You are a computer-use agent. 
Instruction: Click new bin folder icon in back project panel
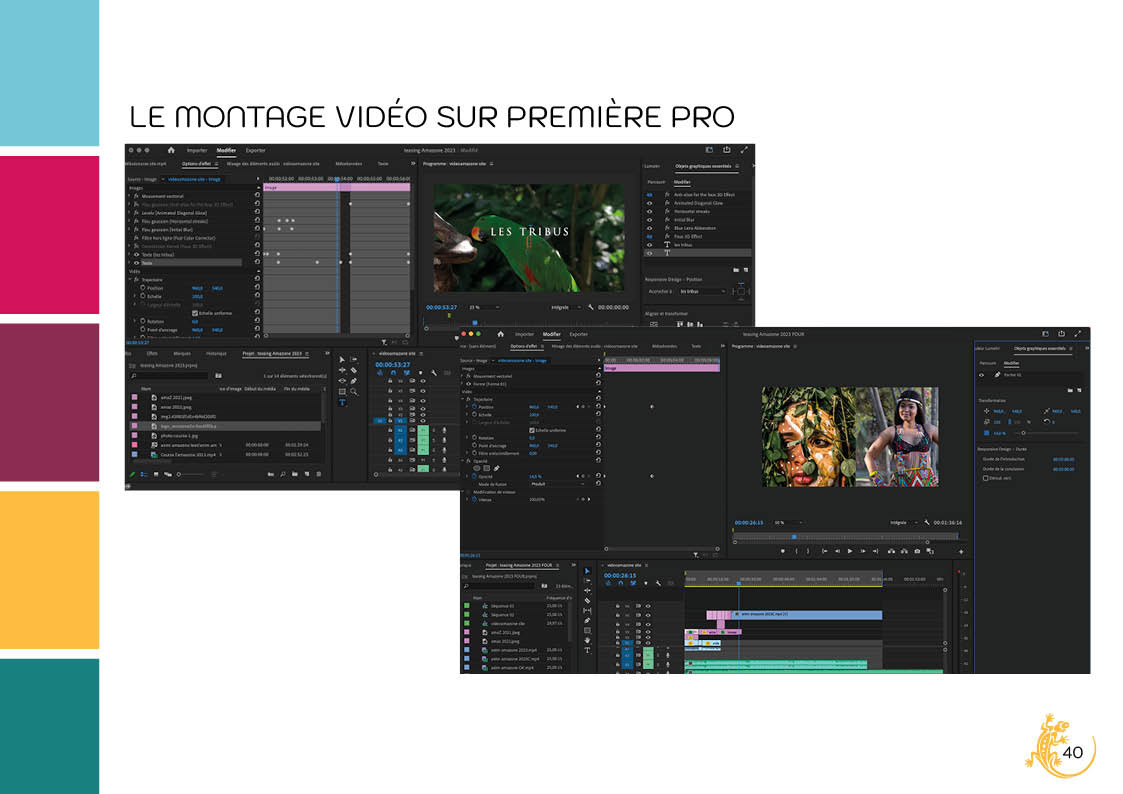pyautogui.click(x=295, y=474)
